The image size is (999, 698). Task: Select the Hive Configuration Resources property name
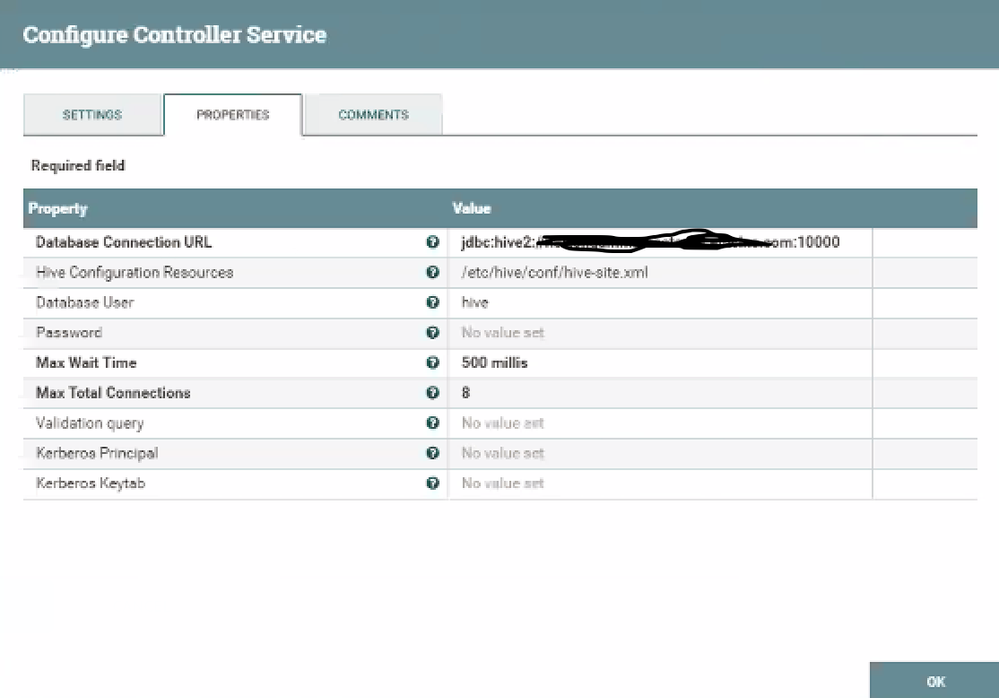[134, 273]
